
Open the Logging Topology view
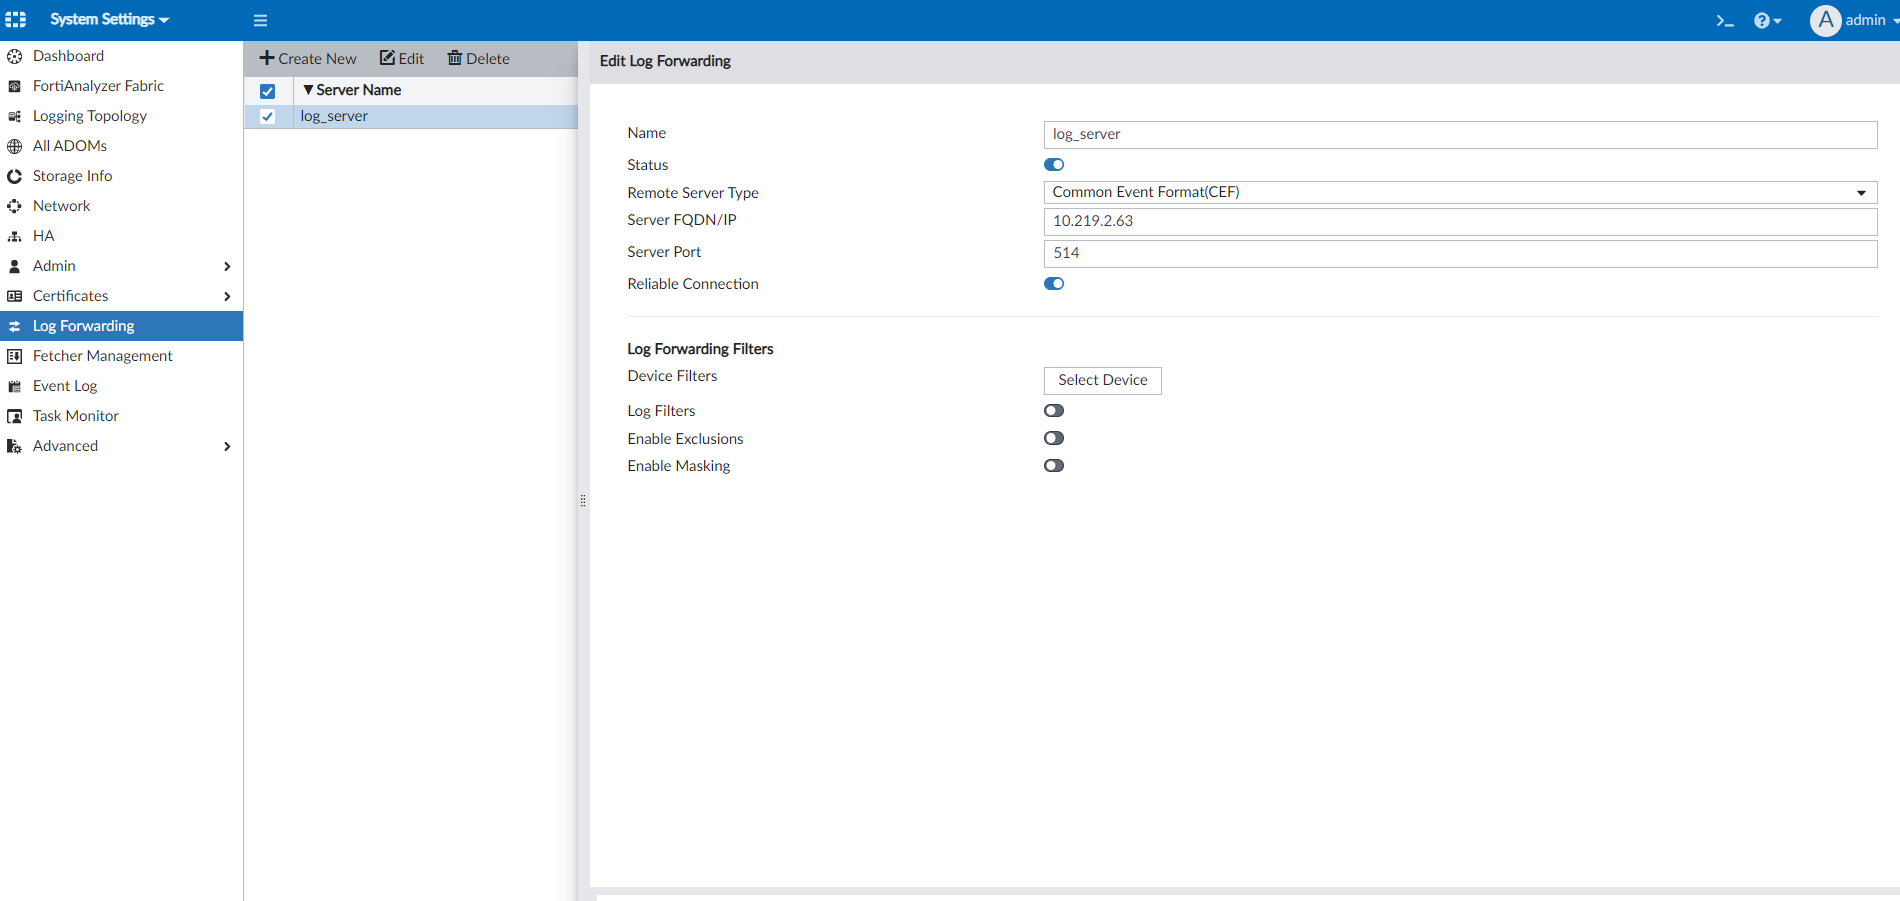click(90, 115)
